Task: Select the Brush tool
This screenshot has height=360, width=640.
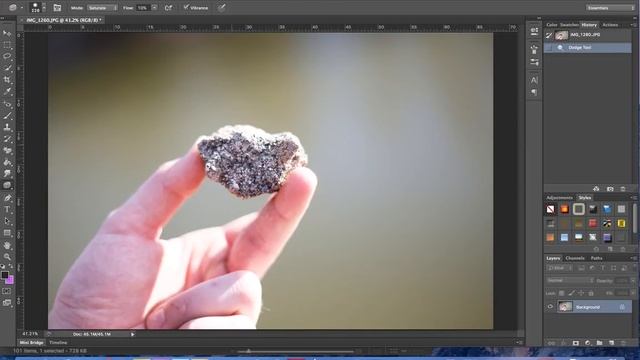Action: click(7, 116)
